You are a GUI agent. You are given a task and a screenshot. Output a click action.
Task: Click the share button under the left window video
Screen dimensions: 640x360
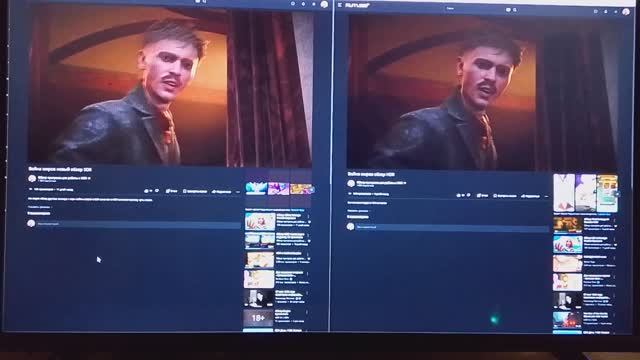point(222,191)
